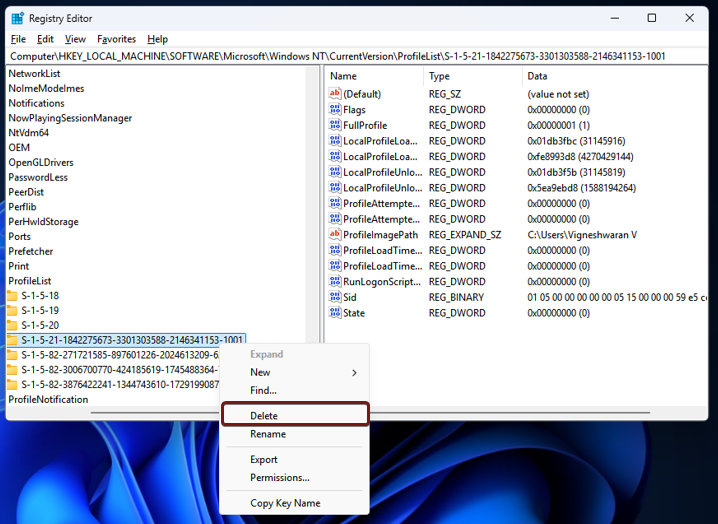The height and width of the screenshot is (524, 718).
Task: Open the New submenu arrow
Action: pyautogui.click(x=354, y=372)
